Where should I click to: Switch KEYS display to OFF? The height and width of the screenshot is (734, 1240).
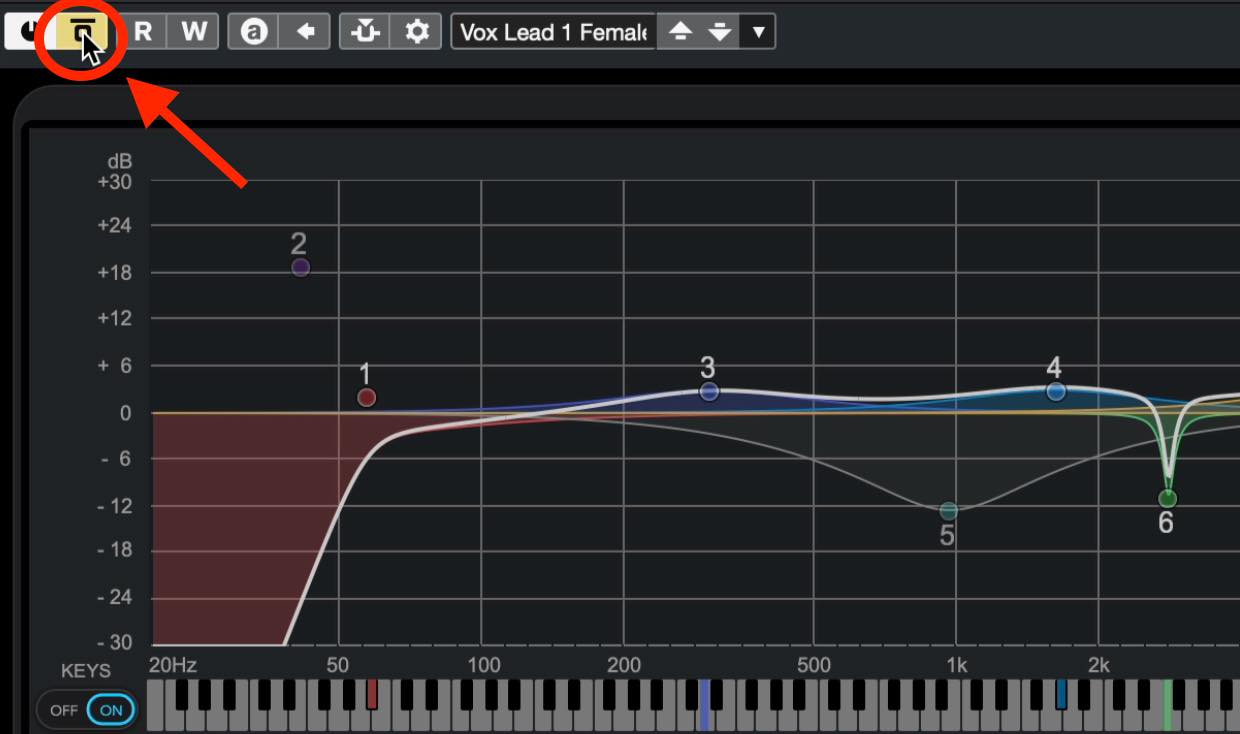pos(64,710)
